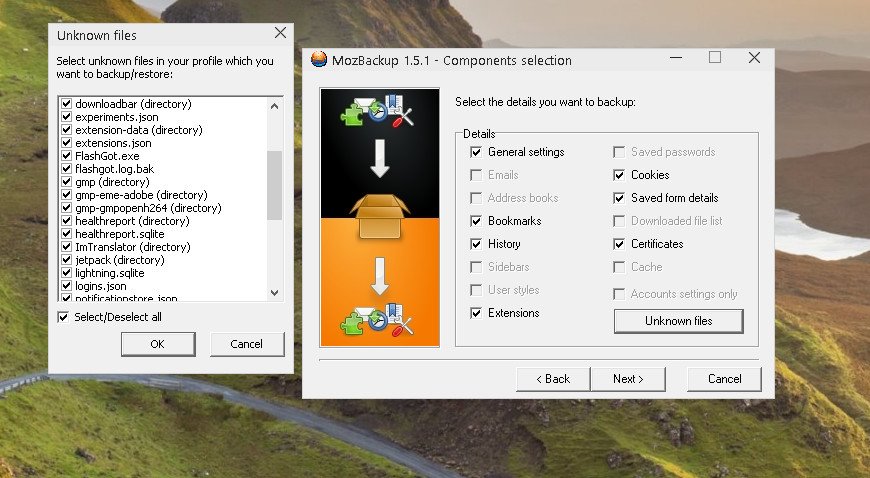
Task: Toggle the Select/Deselect all checkbox
Action: coord(63,317)
